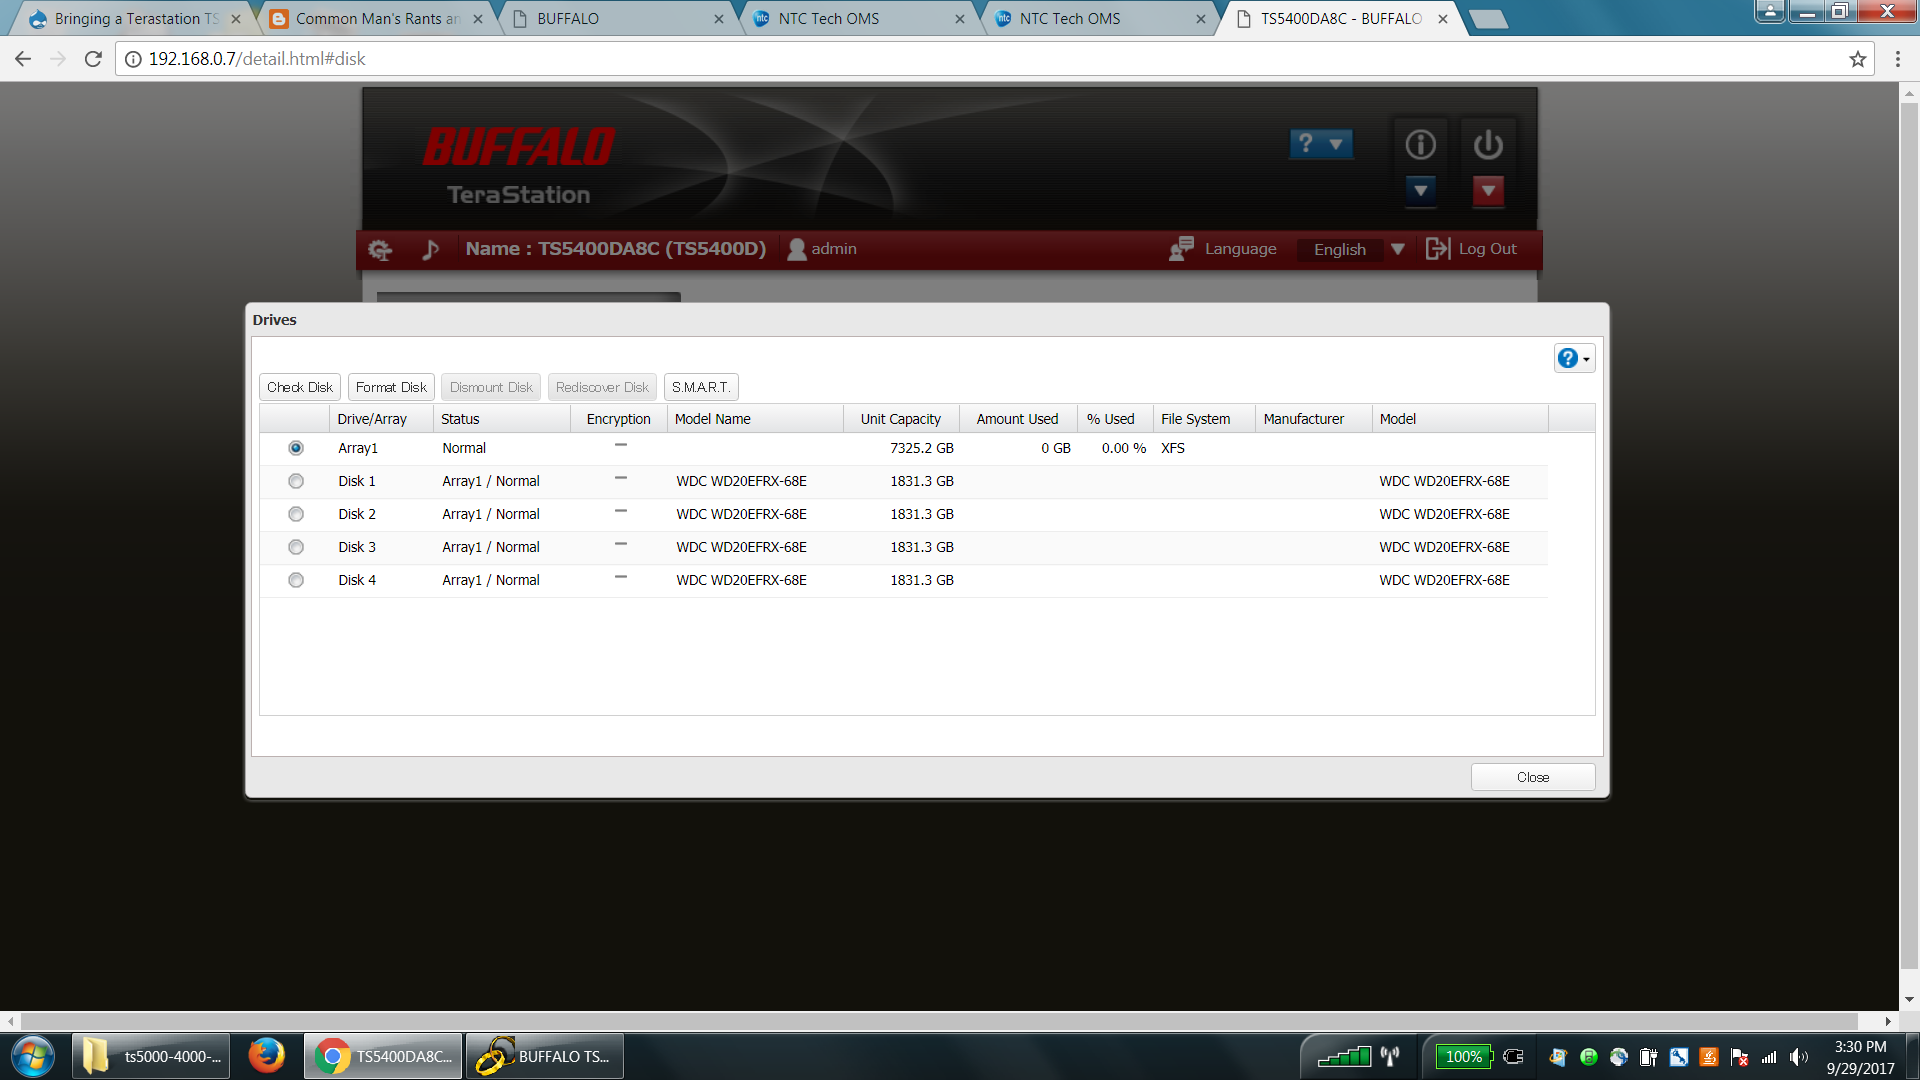Click the Check Disk button
The width and height of the screenshot is (1920, 1080).
click(x=300, y=387)
